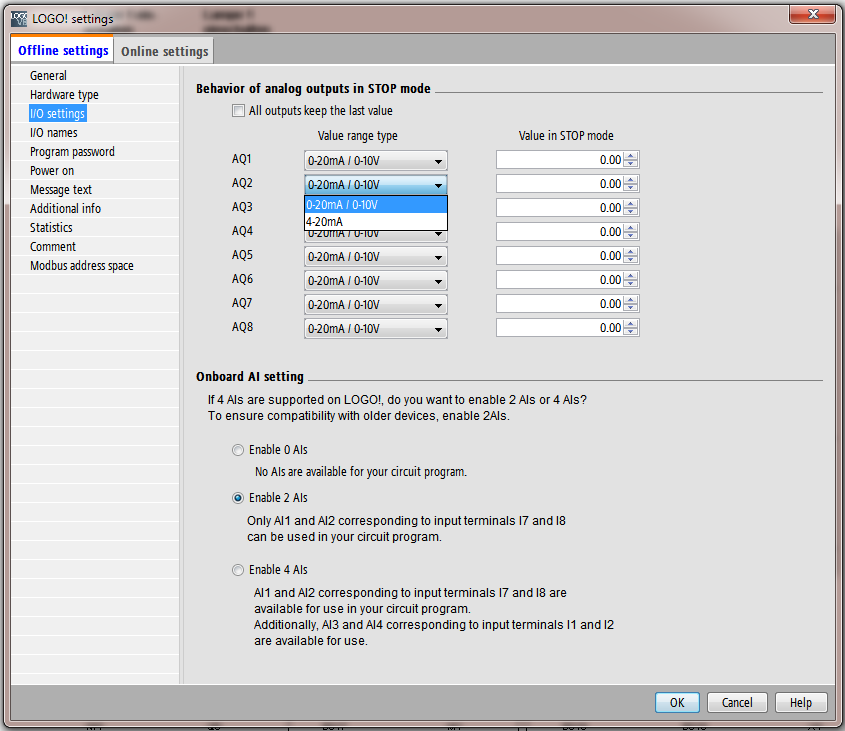845x731 pixels.
Task: Select the 'Enable 2 AIs' radio button
Action: [x=238, y=498]
